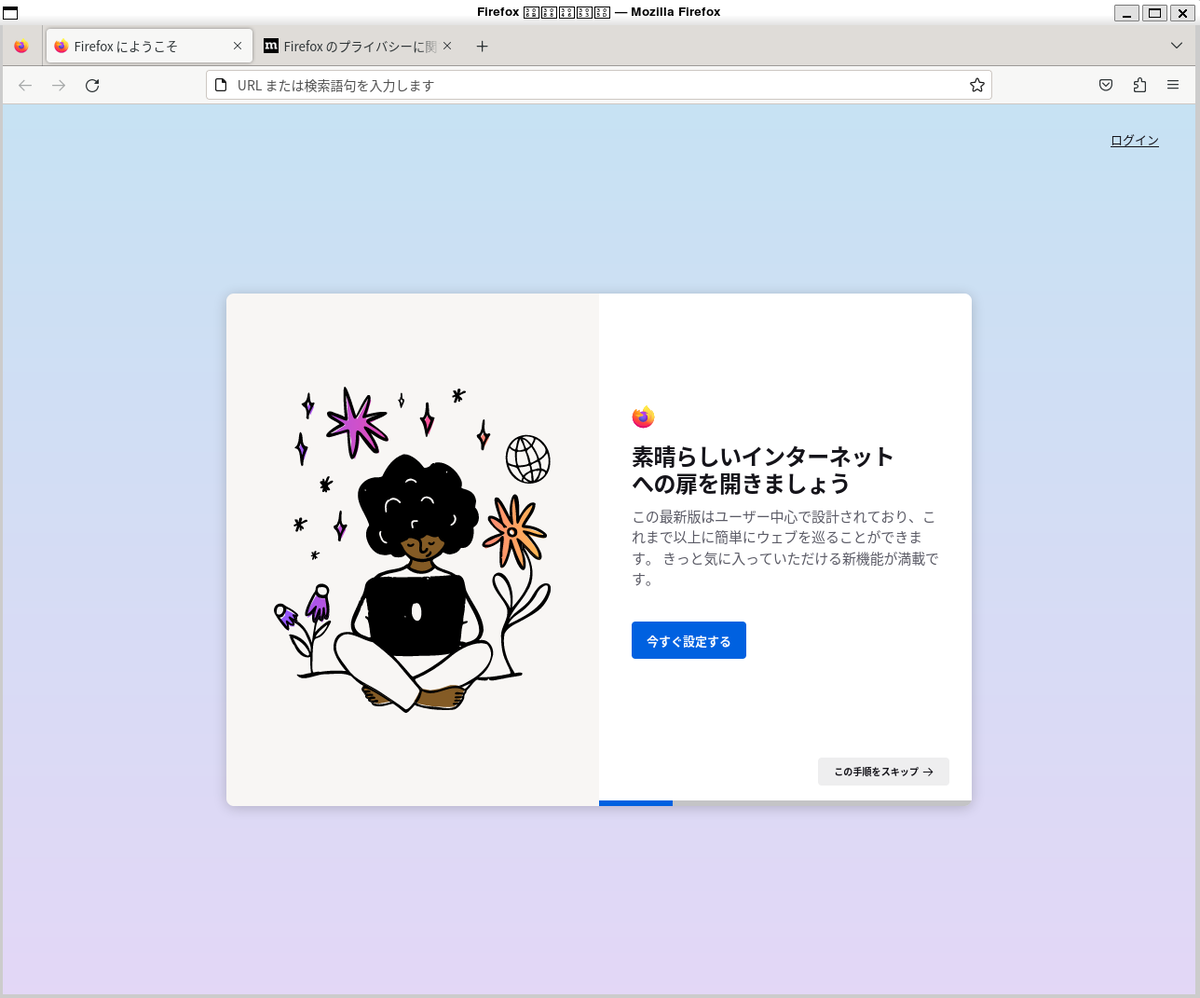Image resolution: width=1200 pixels, height=998 pixels.
Task: Click the welcome illustration of person with laptop
Action: click(x=412, y=550)
